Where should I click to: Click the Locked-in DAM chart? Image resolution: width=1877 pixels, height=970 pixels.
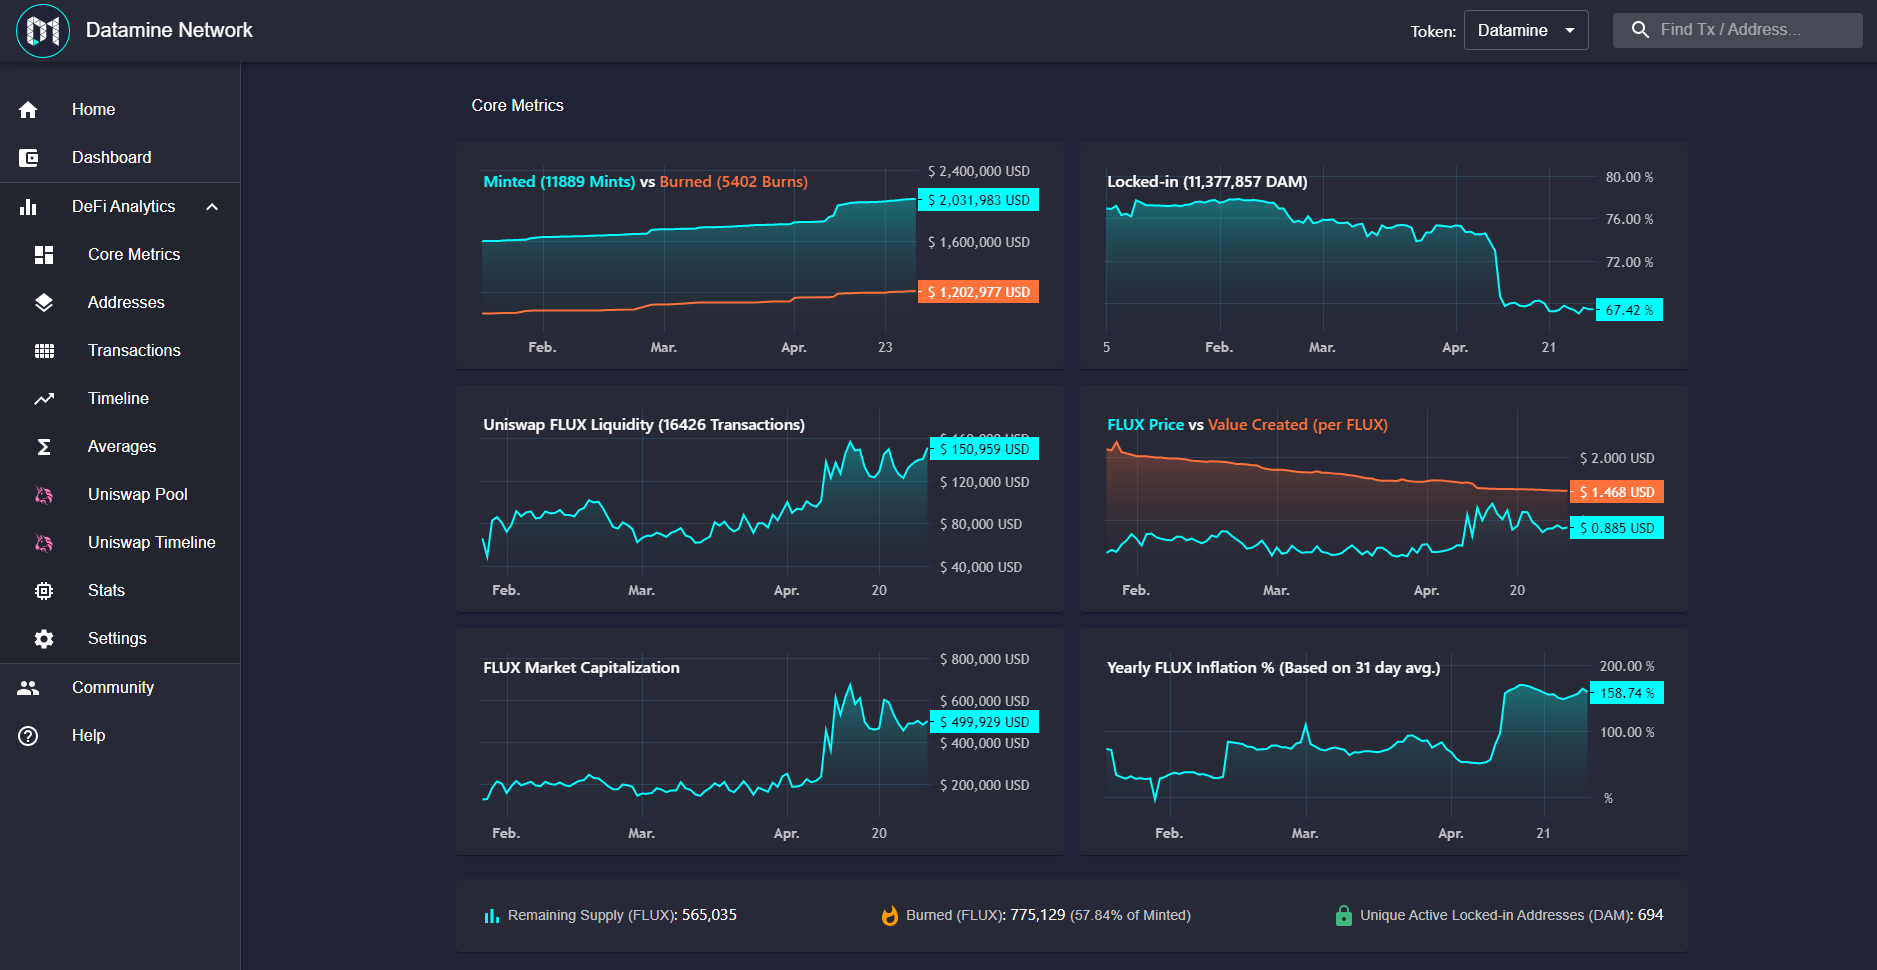1384,256
